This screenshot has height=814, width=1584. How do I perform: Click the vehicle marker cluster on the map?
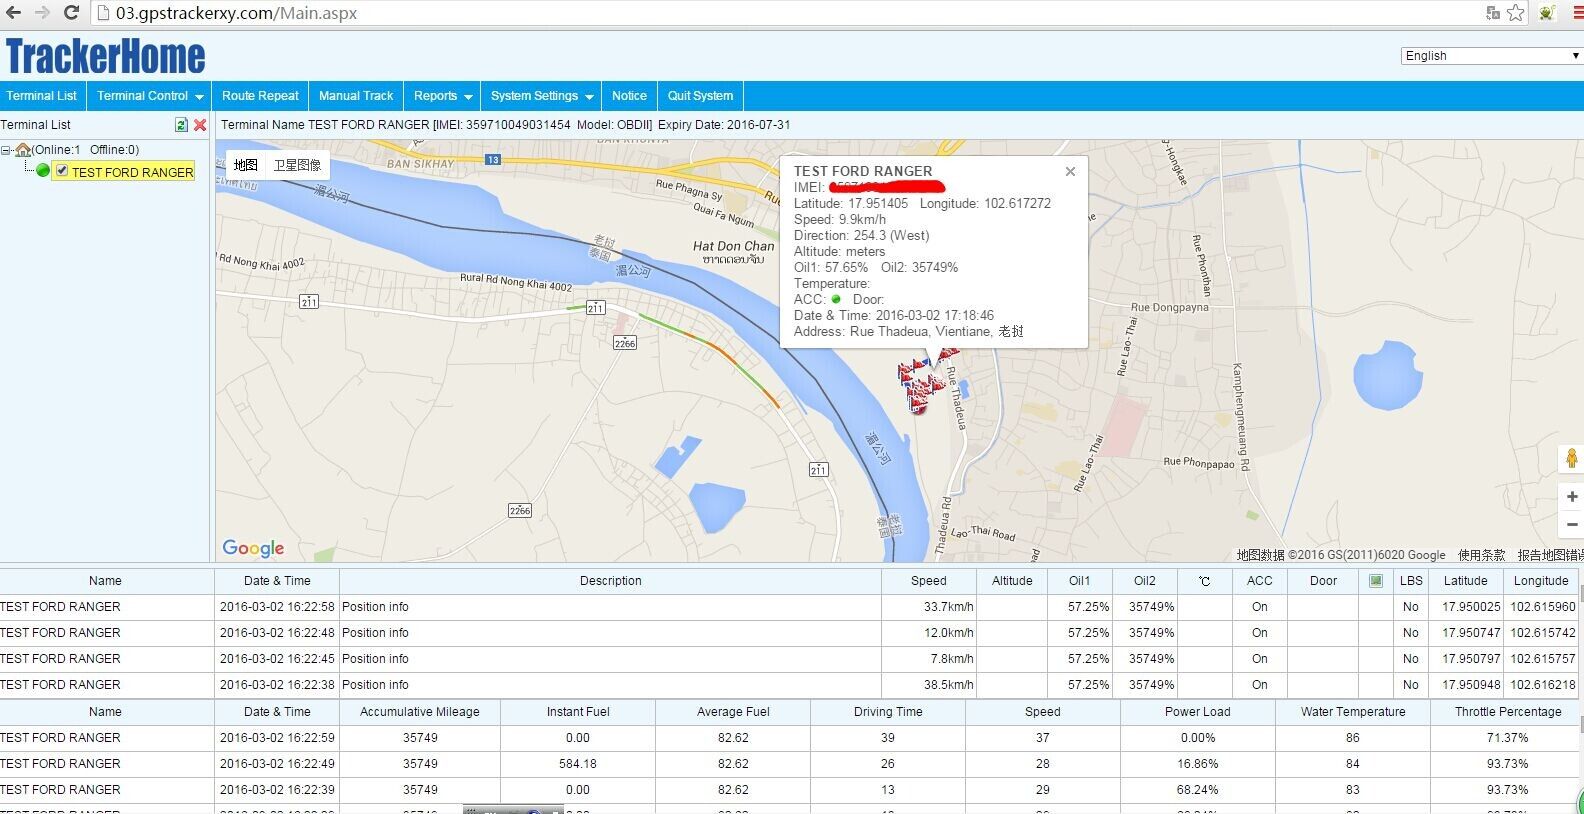pyautogui.click(x=924, y=383)
